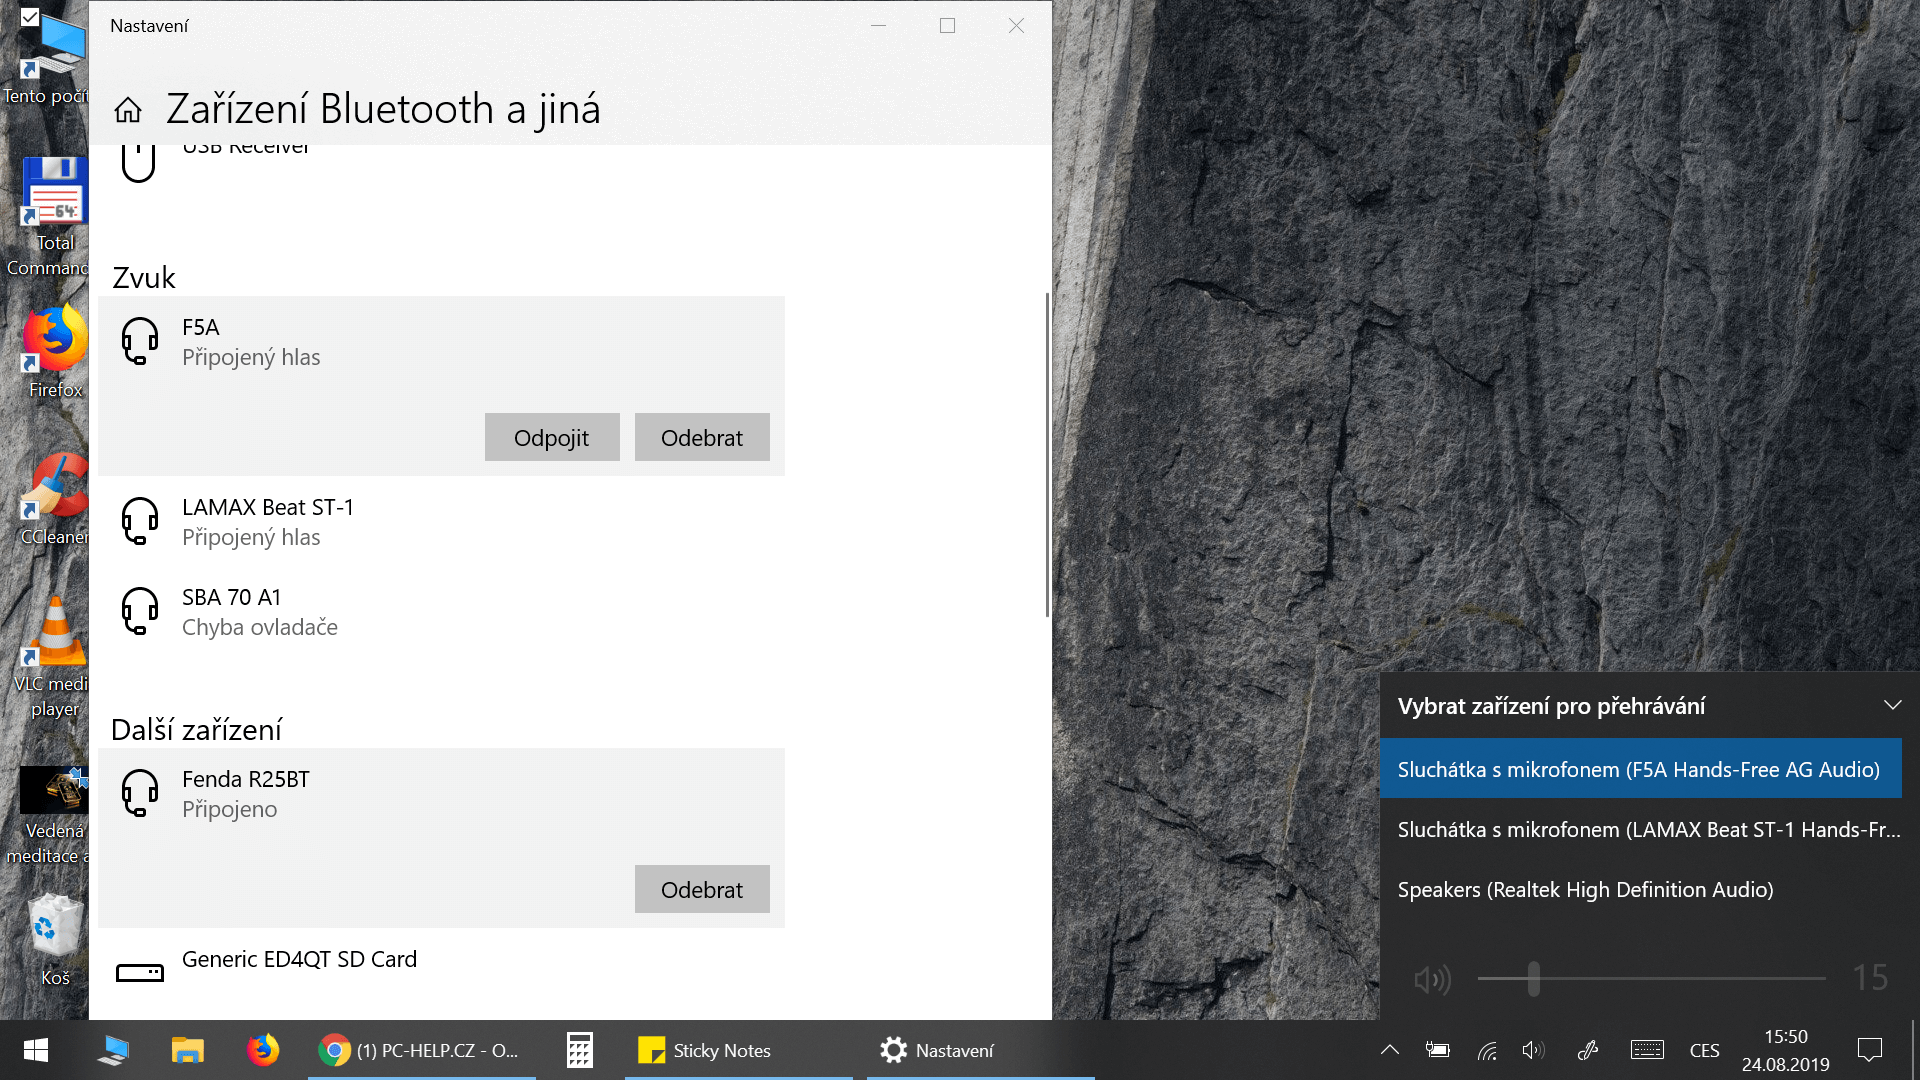Launch Calculator from the taskbar
Viewport: 1920px width, 1080px height.
click(x=579, y=1050)
